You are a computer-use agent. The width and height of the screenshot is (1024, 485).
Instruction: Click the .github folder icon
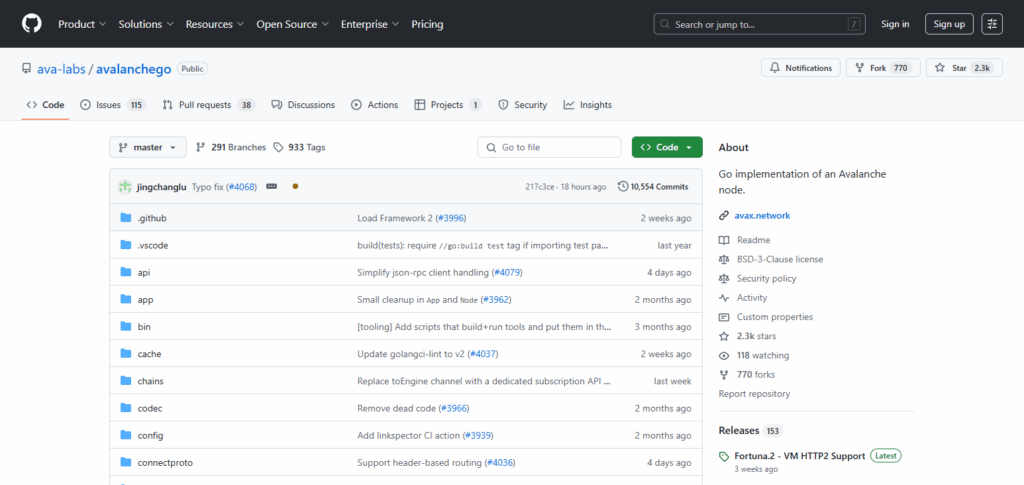pyautogui.click(x=126, y=218)
